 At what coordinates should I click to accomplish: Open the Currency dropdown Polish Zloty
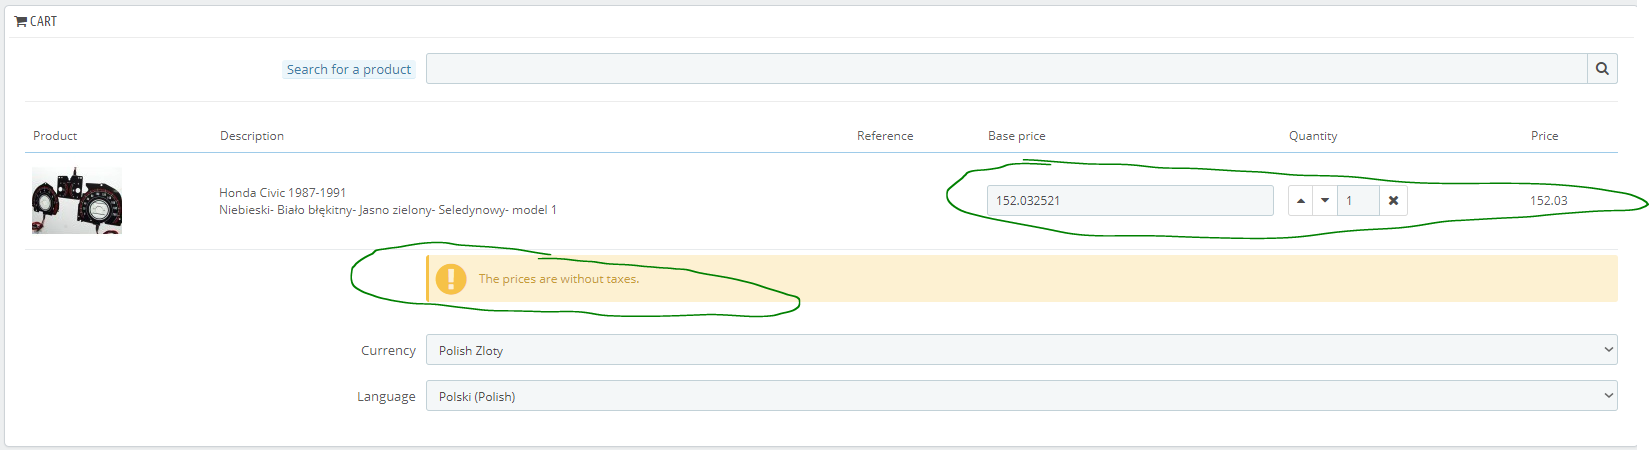click(x=1022, y=350)
